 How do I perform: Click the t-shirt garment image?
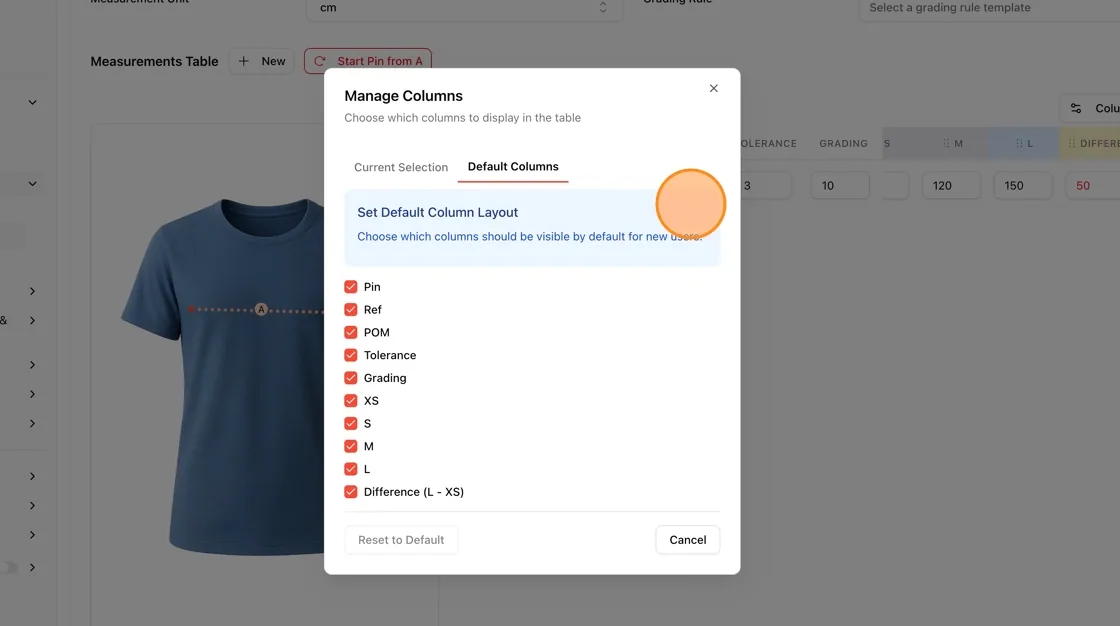click(222, 377)
